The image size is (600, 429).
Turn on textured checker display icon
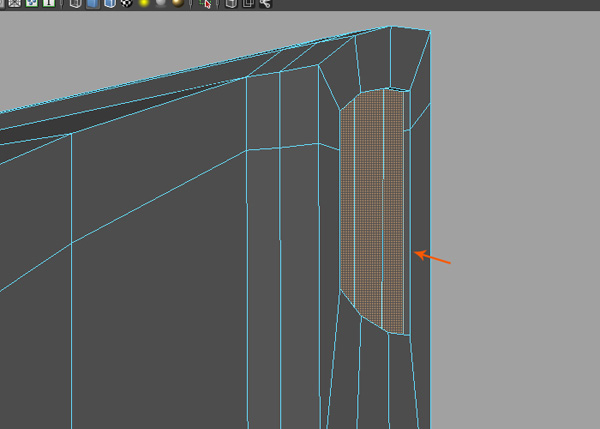(x=125, y=4)
